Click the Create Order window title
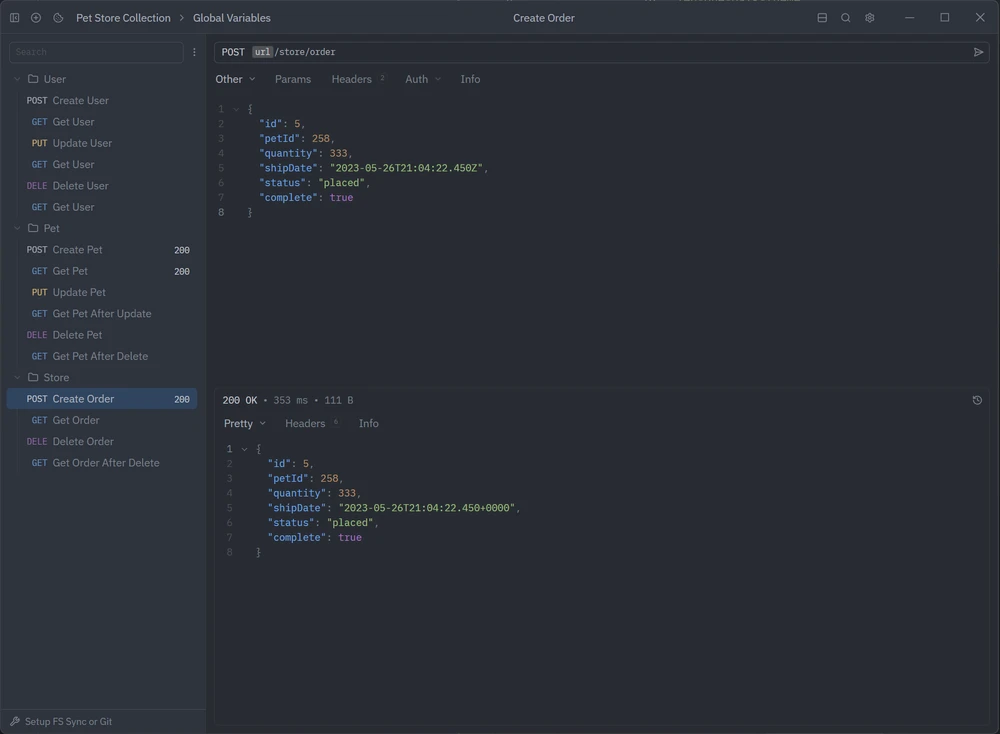Image resolution: width=1000 pixels, height=734 pixels. point(543,18)
